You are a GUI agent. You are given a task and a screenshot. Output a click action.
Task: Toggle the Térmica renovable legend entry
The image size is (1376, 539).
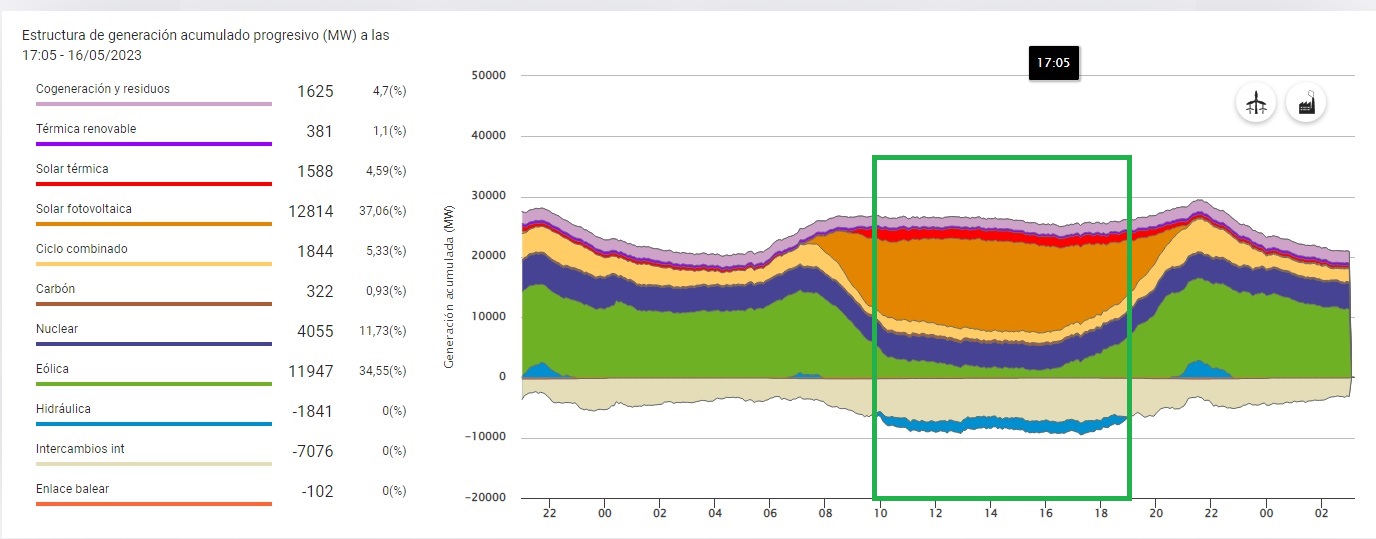click(86, 129)
